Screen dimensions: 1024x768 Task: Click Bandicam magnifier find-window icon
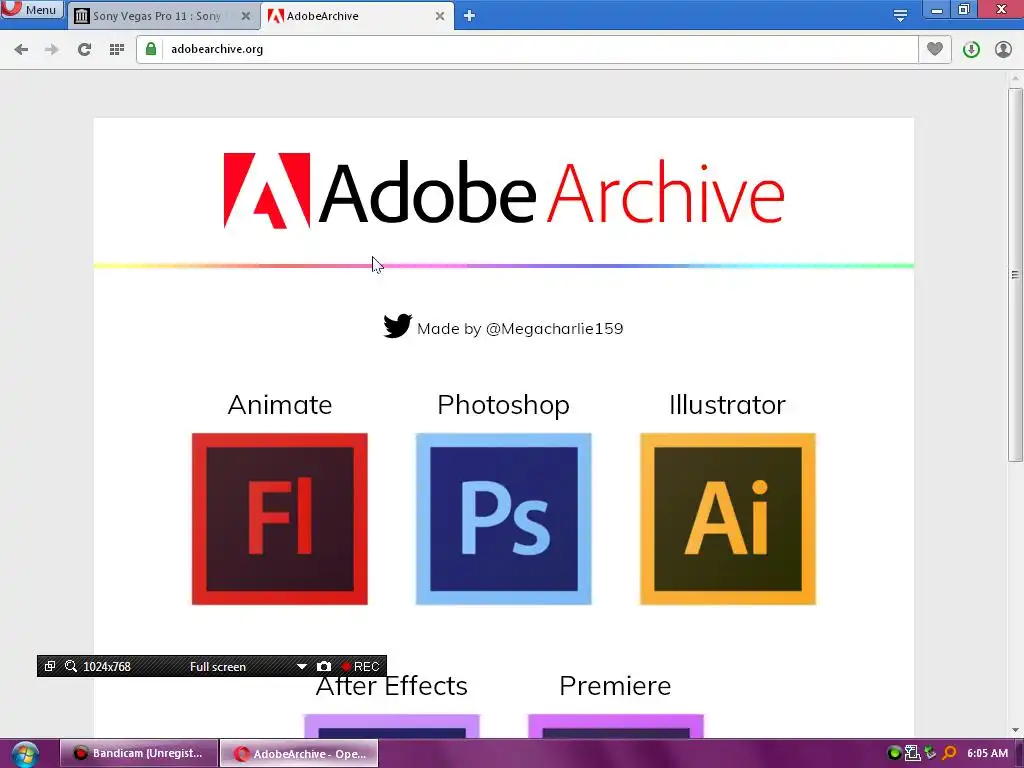[71, 666]
